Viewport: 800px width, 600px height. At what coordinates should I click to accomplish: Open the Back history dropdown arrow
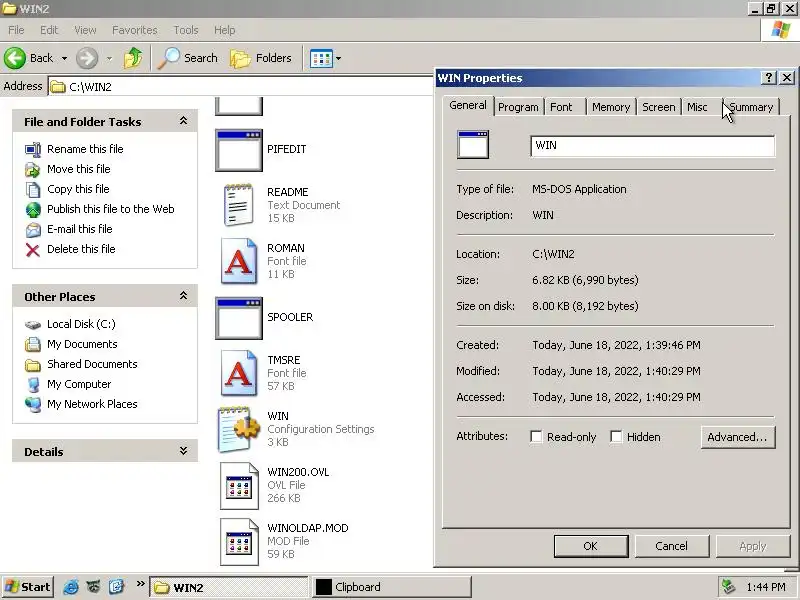64,58
